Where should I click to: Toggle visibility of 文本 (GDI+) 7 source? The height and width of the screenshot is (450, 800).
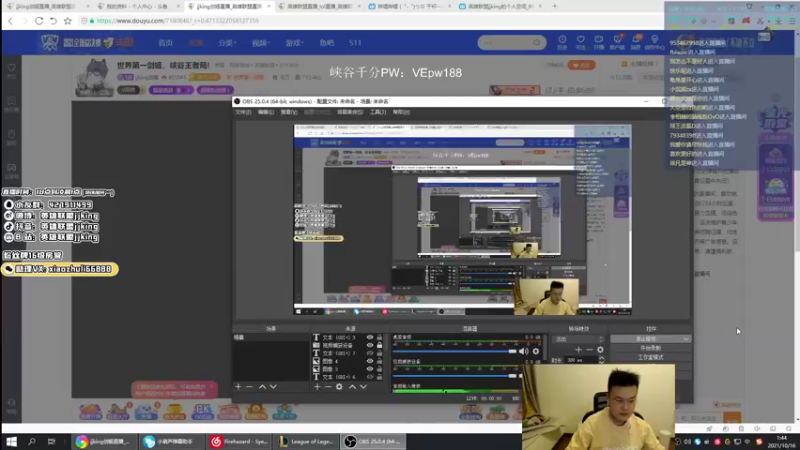pyautogui.click(x=370, y=353)
